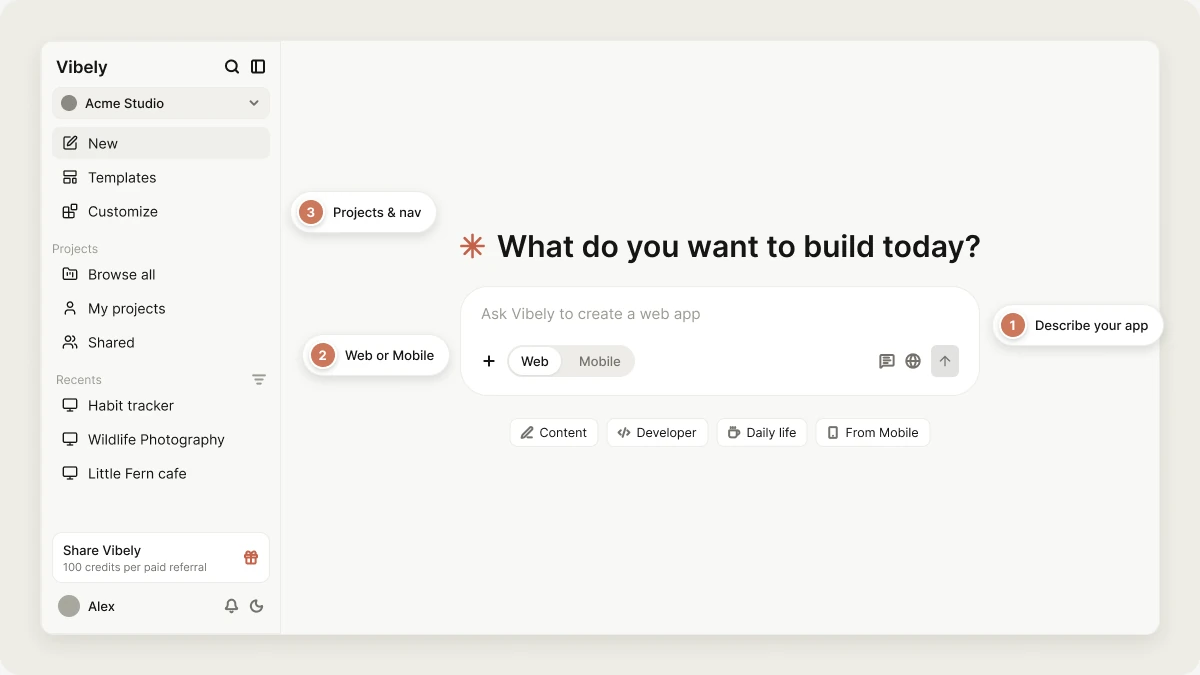Switch to the Mobile platform option

pos(600,361)
